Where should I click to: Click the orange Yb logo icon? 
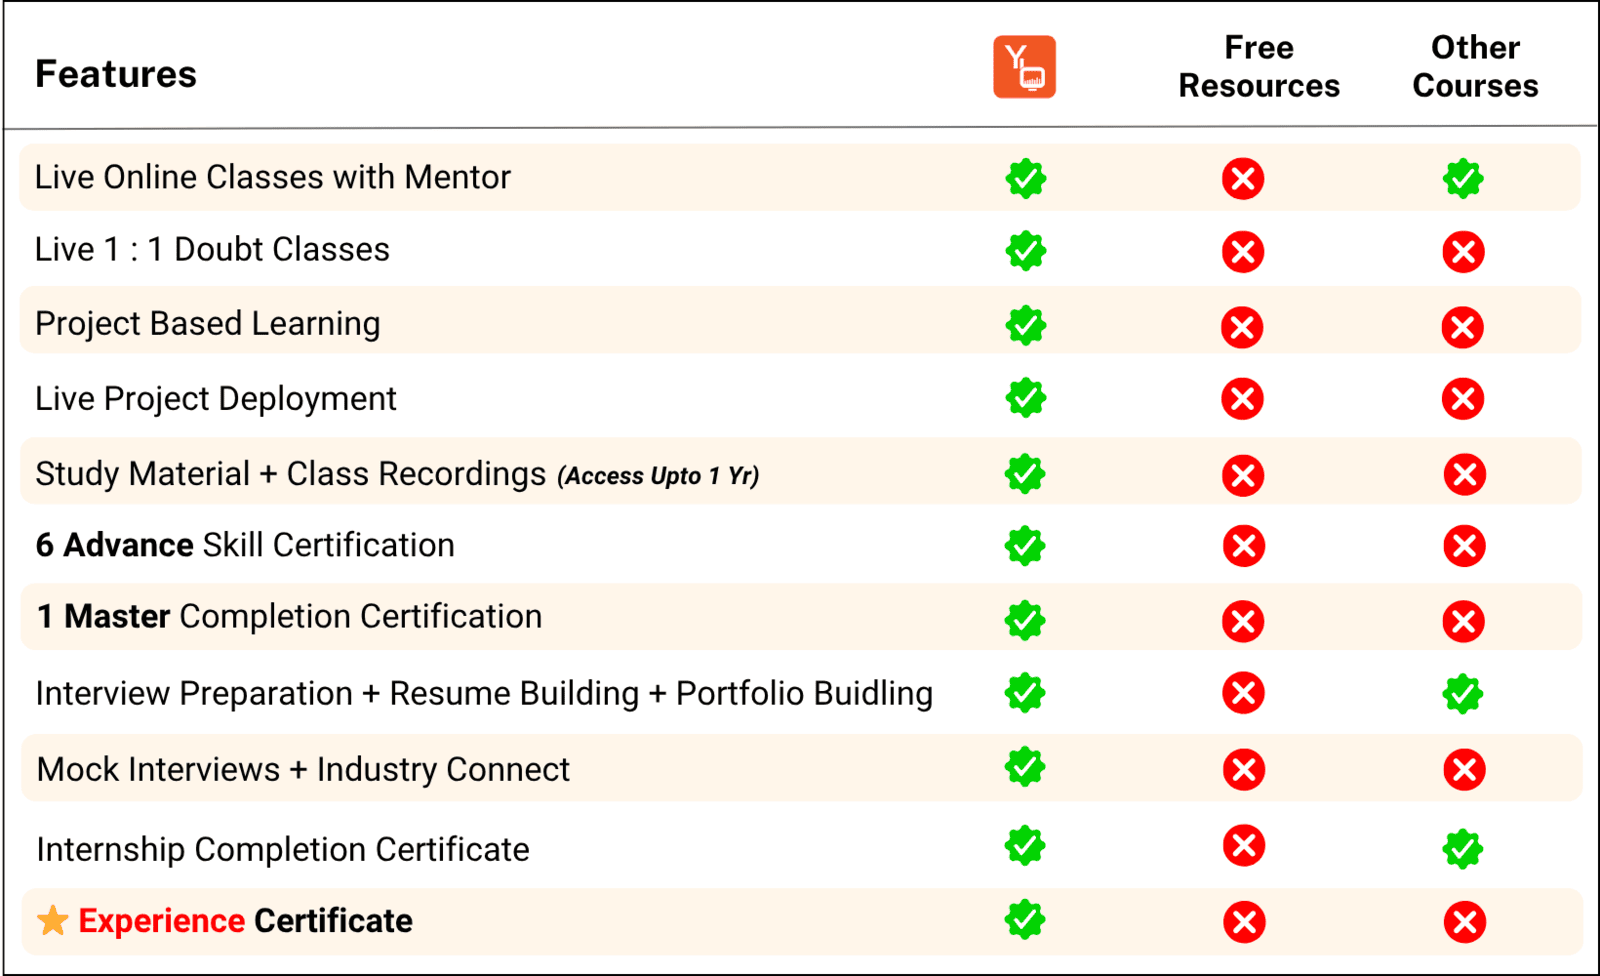coord(1024,67)
